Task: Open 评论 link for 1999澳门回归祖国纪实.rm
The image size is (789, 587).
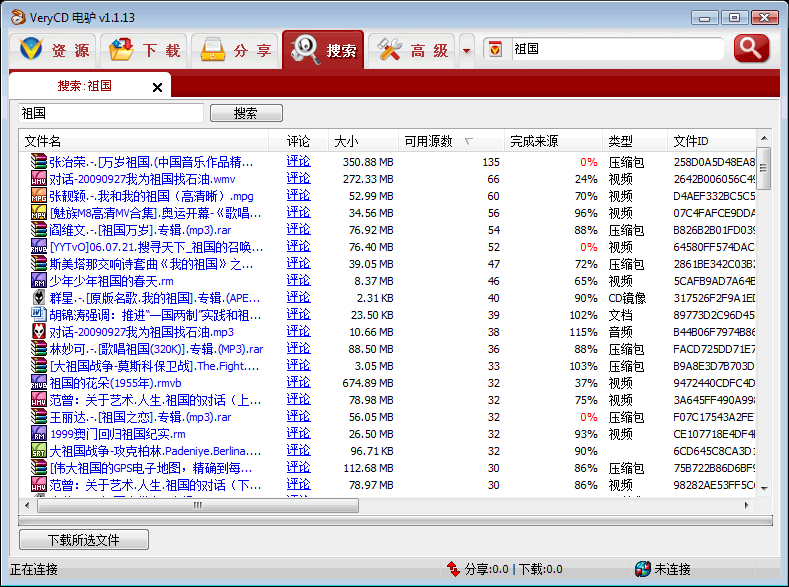Action: [x=298, y=434]
